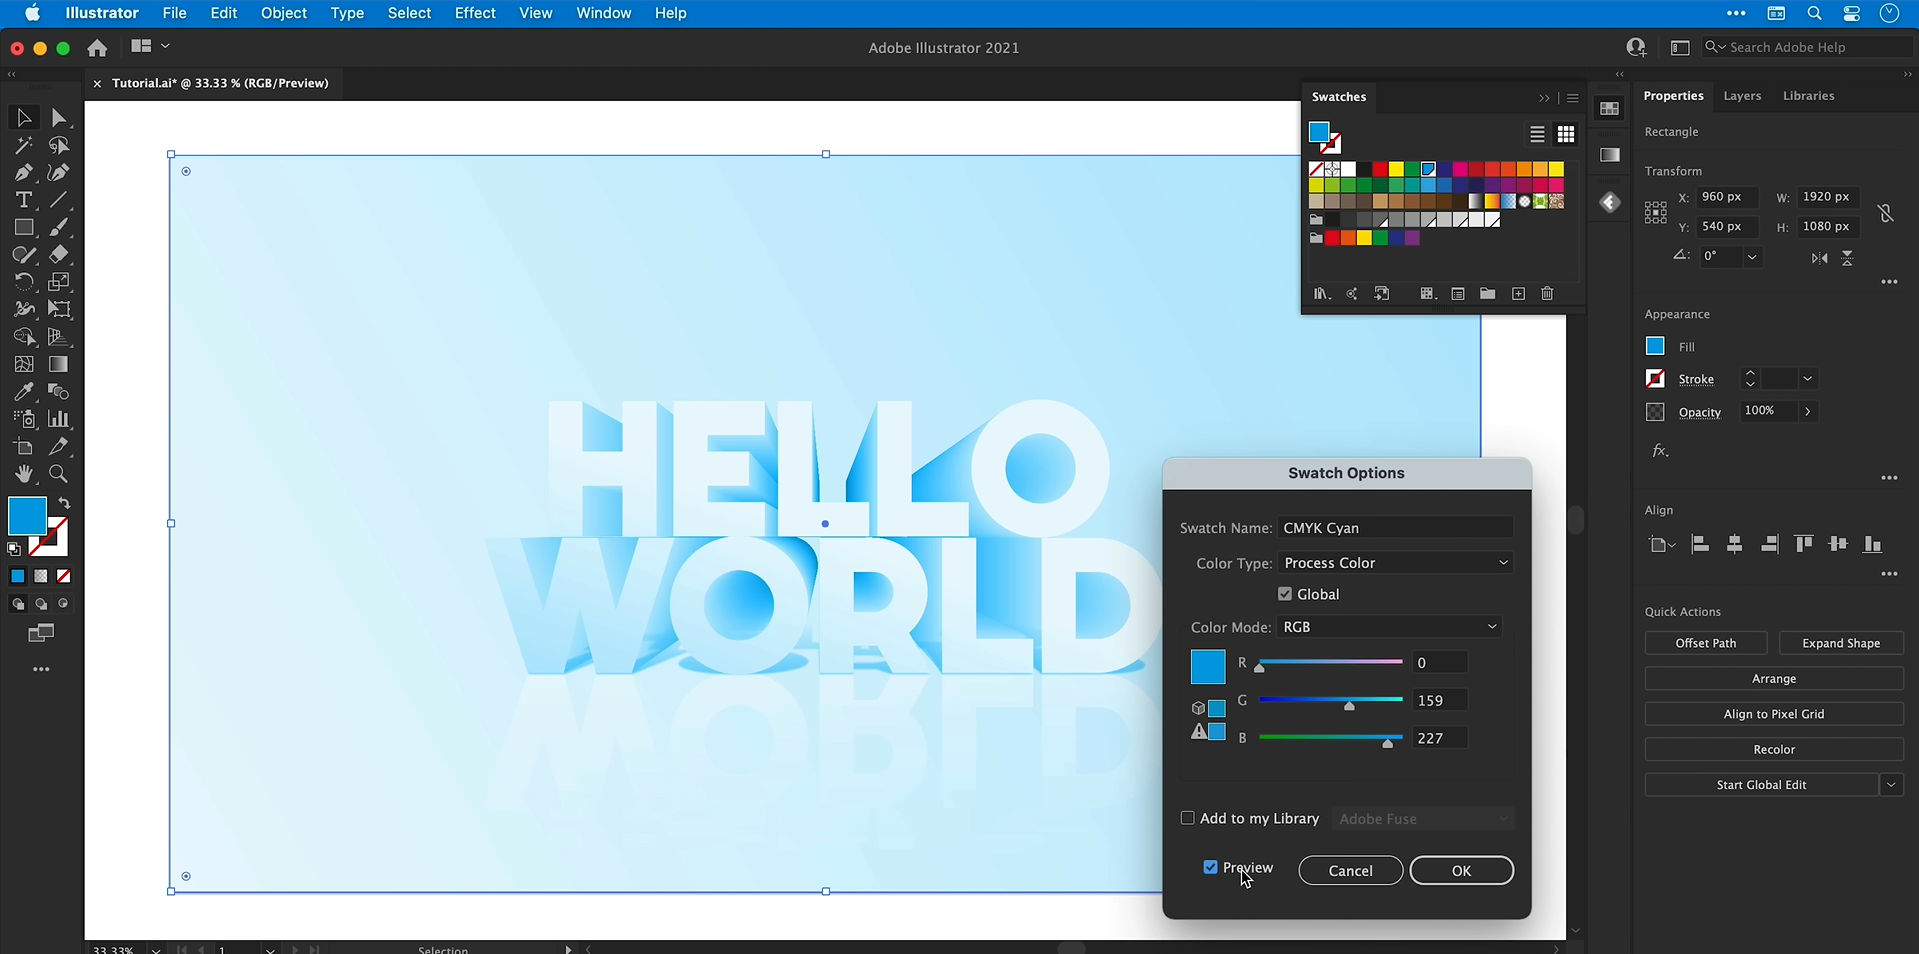The height and width of the screenshot is (954, 1919).
Task: Expand the Opacity arrow in Appearance
Action: pos(1807,411)
